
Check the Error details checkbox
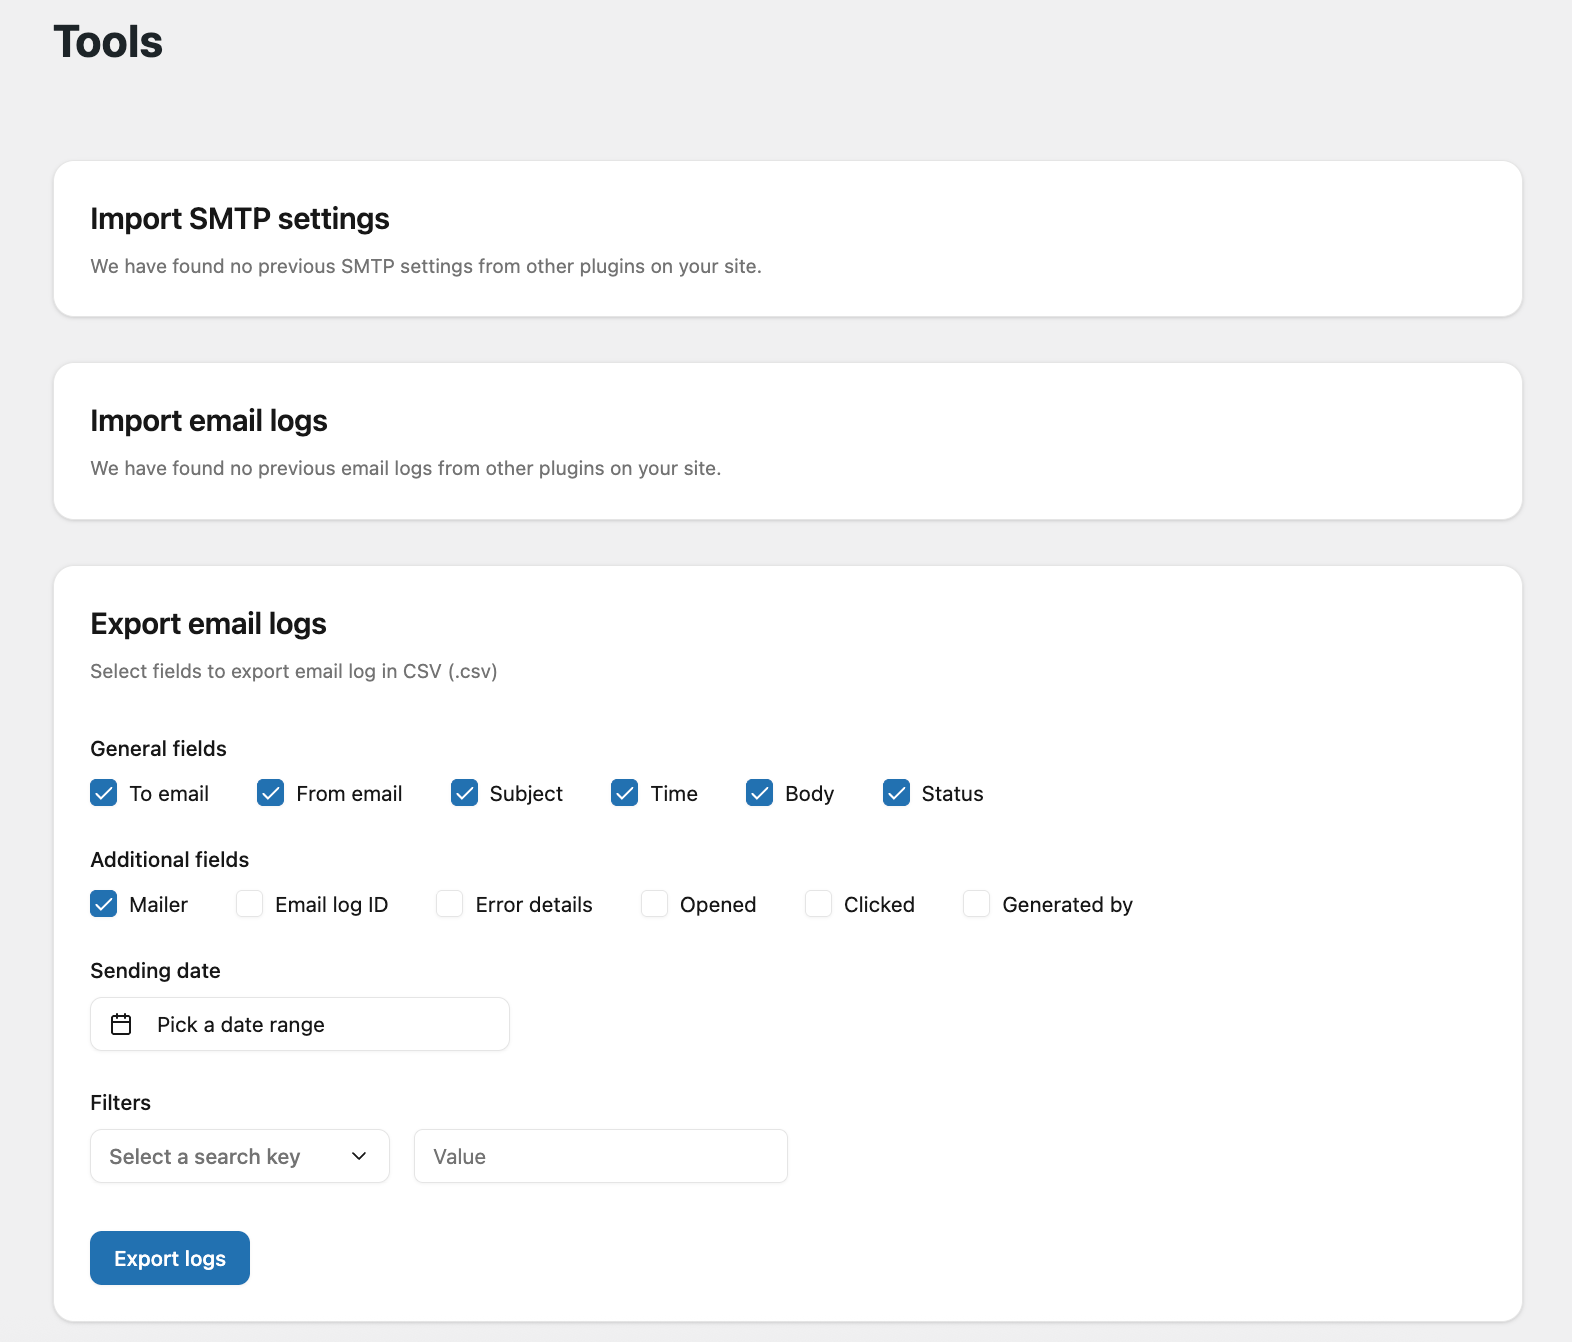coord(450,904)
